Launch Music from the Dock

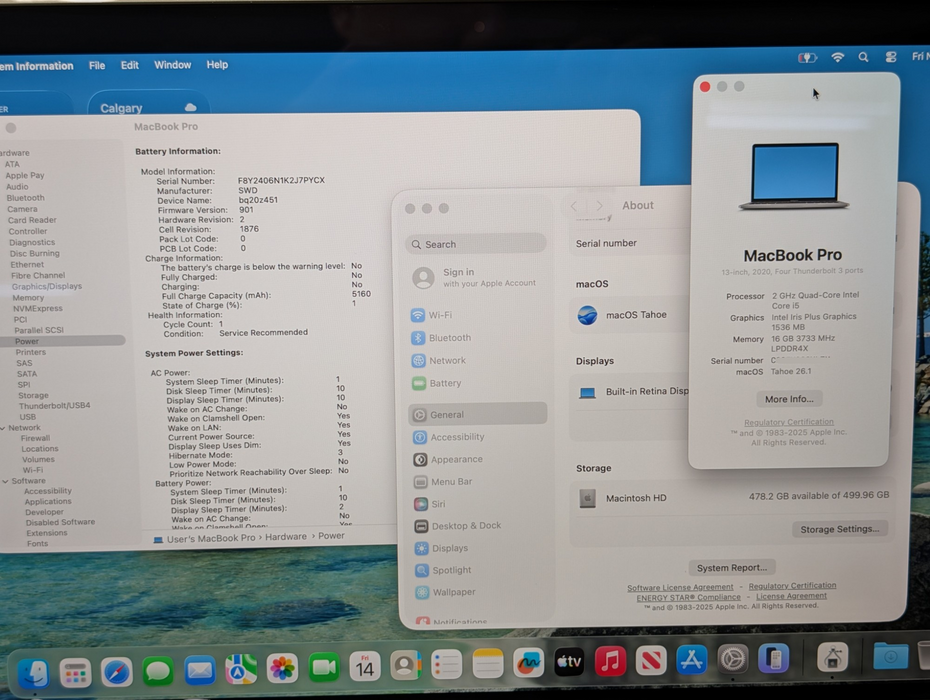610,660
